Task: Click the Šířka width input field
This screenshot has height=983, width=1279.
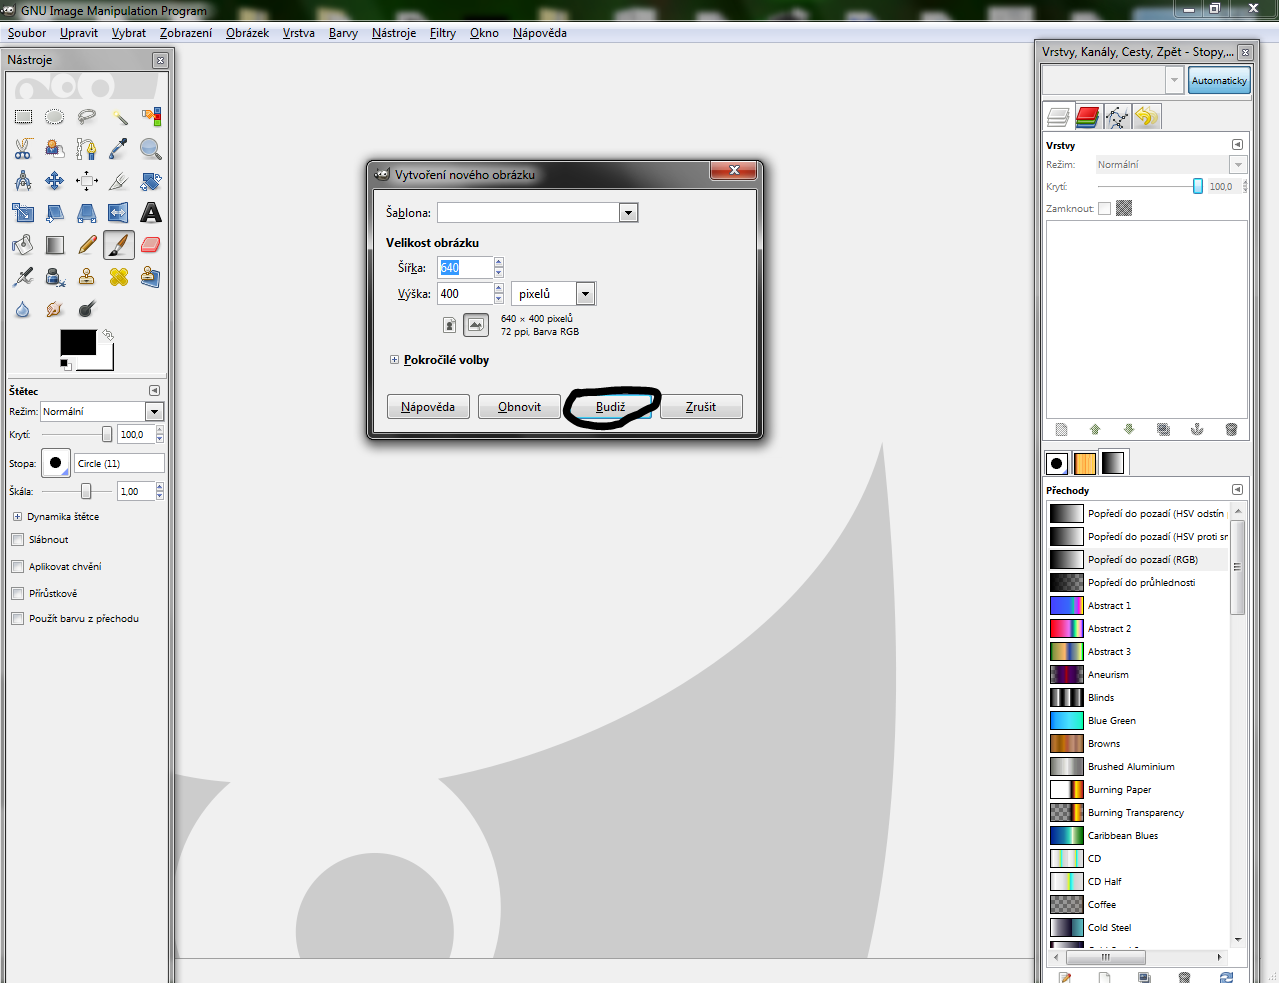Action: coord(465,268)
